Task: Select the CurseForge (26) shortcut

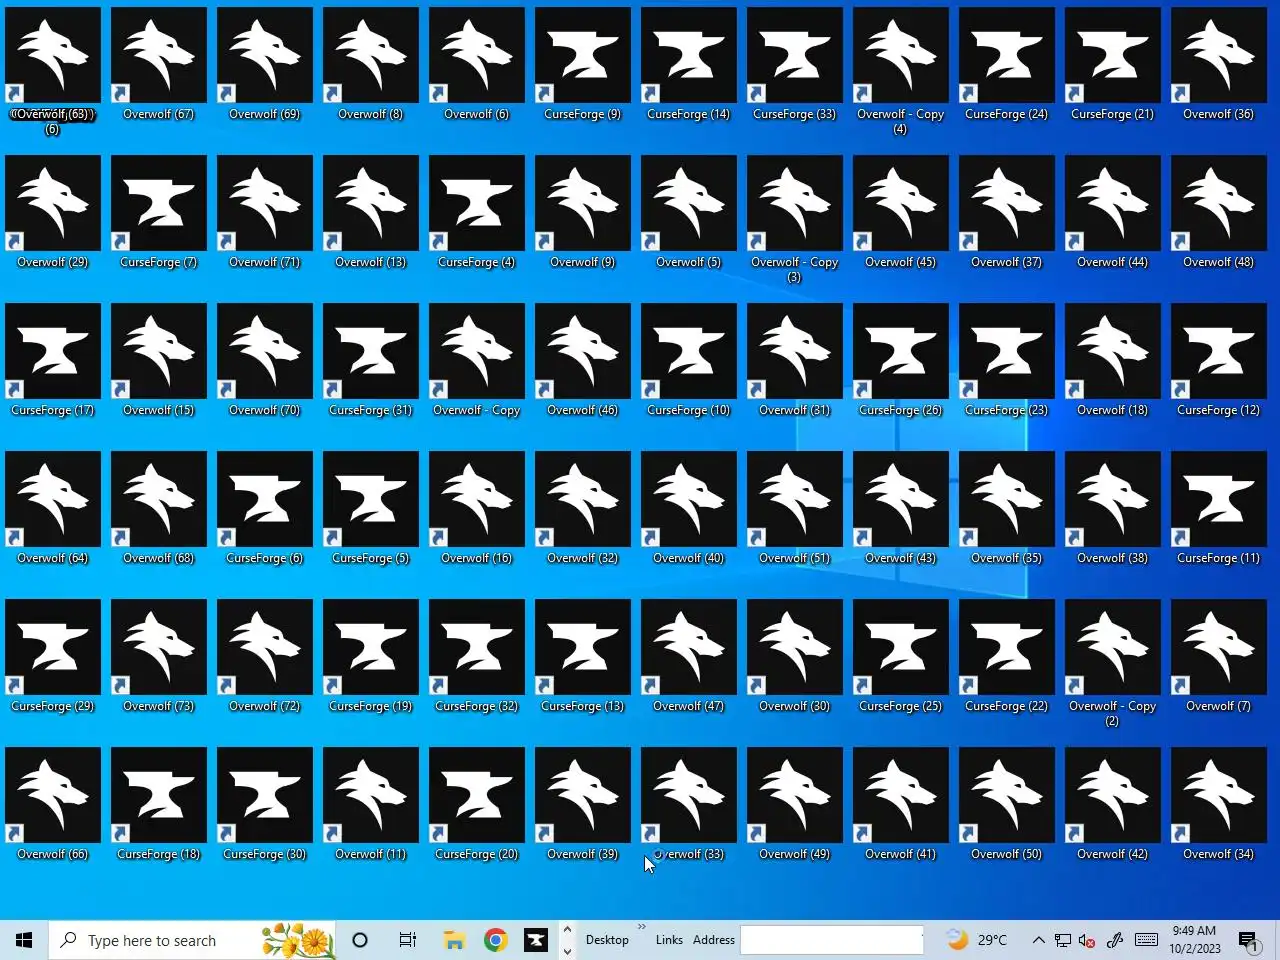Action: [x=901, y=361]
